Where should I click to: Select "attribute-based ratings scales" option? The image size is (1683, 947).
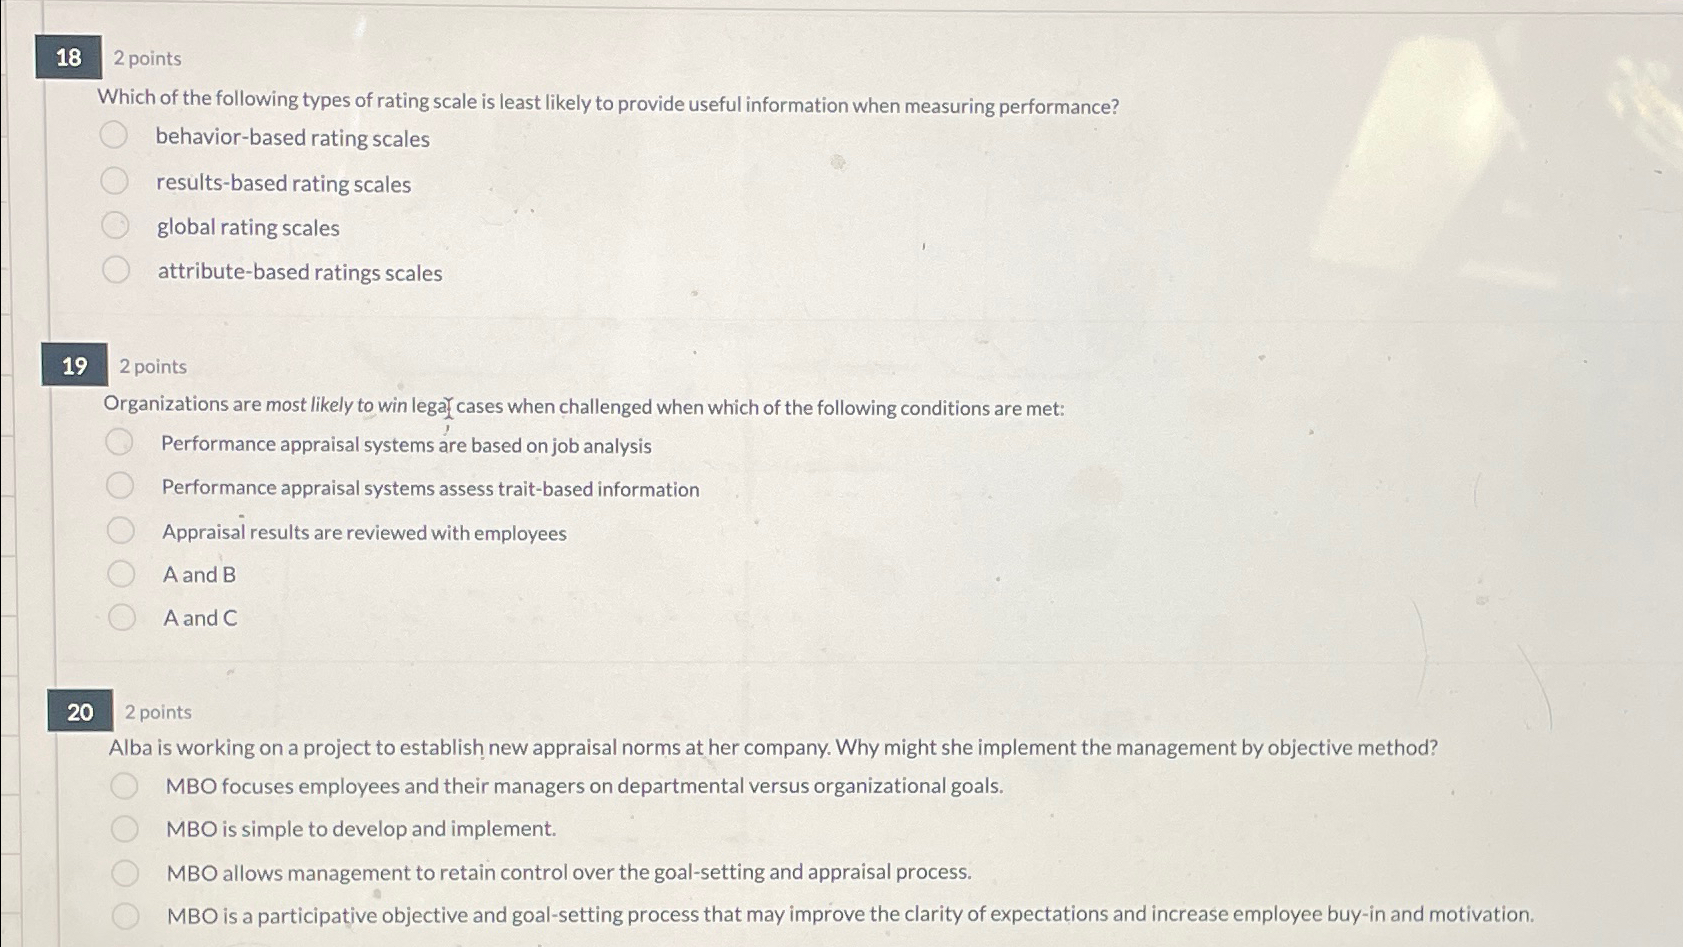[115, 268]
